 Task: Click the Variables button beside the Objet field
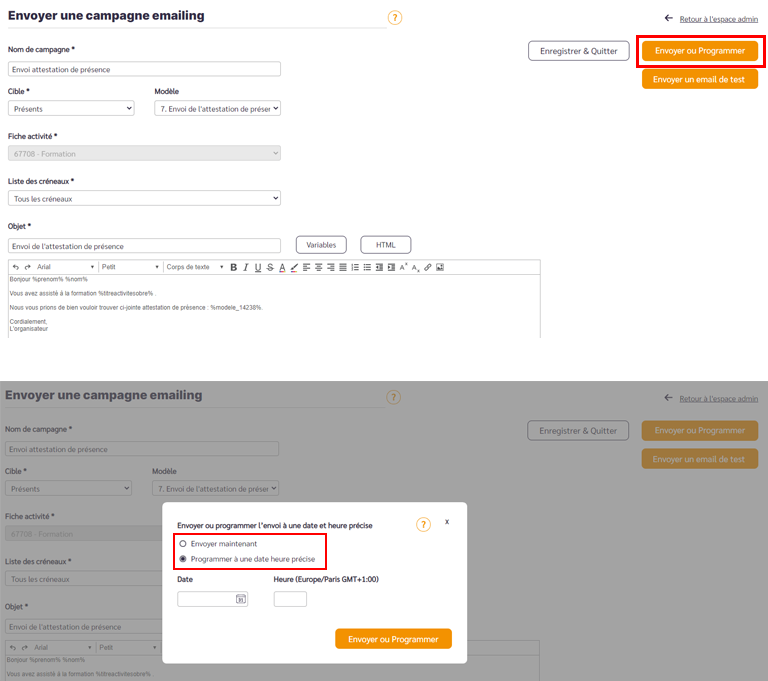coord(321,245)
